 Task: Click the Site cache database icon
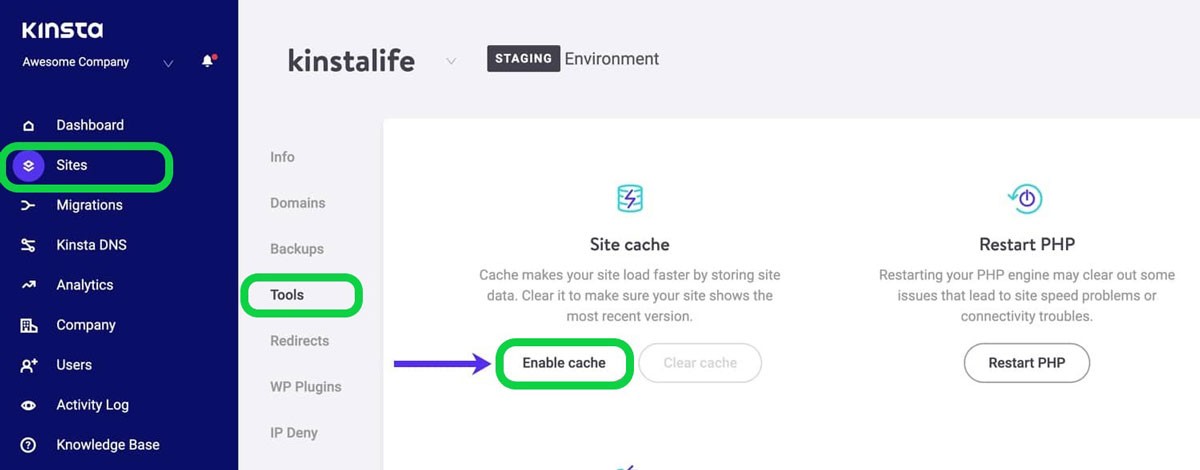pyautogui.click(x=629, y=198)
